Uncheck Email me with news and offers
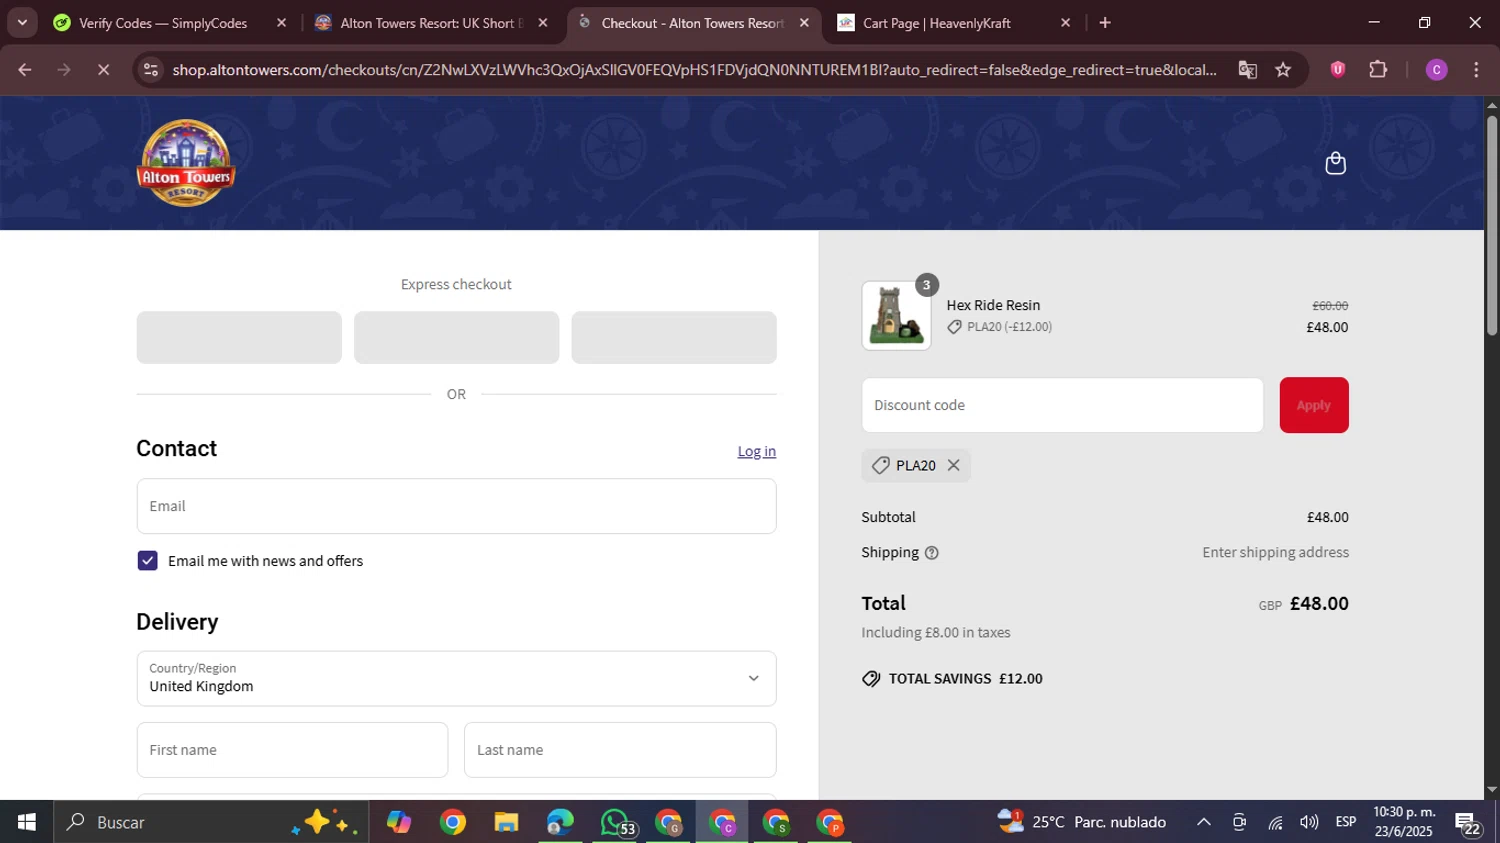Image resolution: width=1500 pixels, height=843 pixels. point(147,561)
